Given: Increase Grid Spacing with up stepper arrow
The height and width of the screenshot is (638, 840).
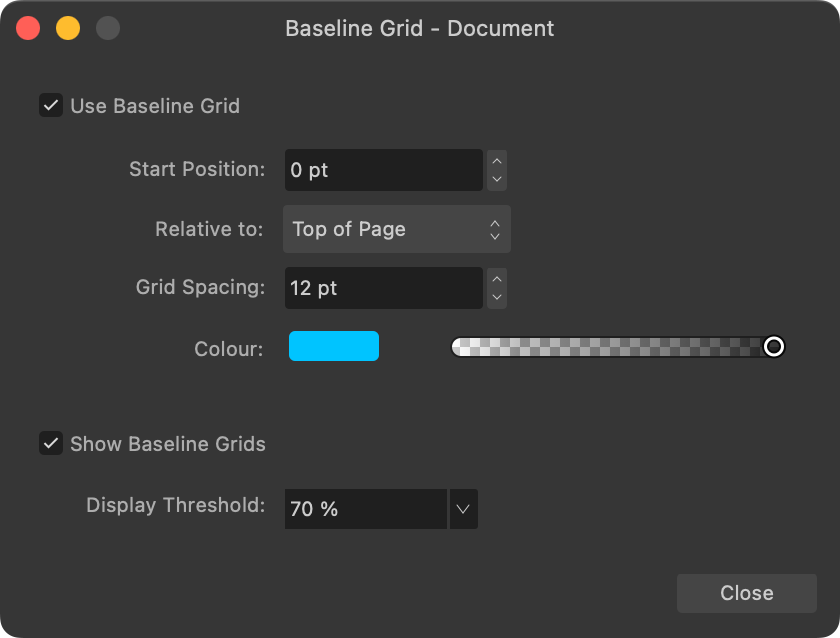Looking at the screenshot, I should 497,279.
